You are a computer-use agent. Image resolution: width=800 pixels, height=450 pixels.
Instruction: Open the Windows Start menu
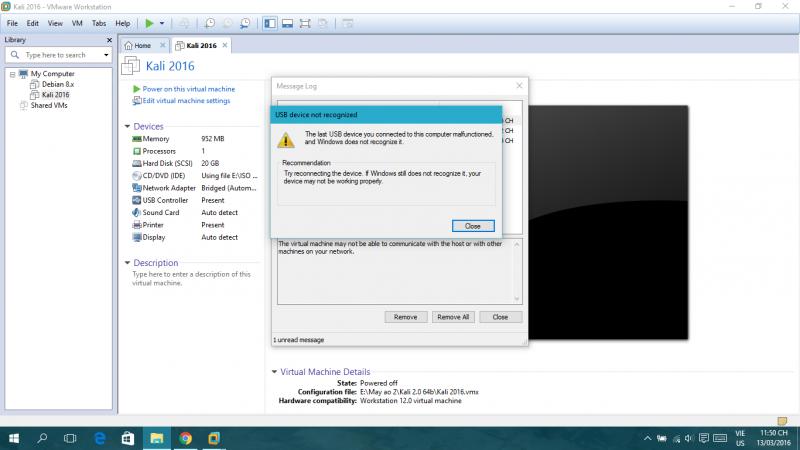click(x=14, y=438)
